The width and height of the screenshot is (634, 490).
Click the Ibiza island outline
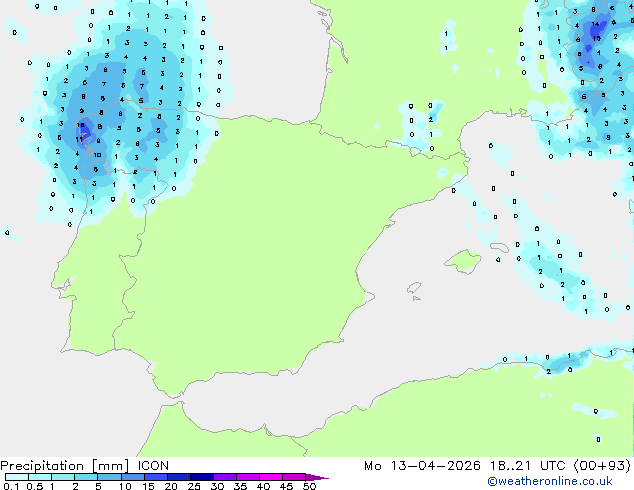[x=414, y=288]
